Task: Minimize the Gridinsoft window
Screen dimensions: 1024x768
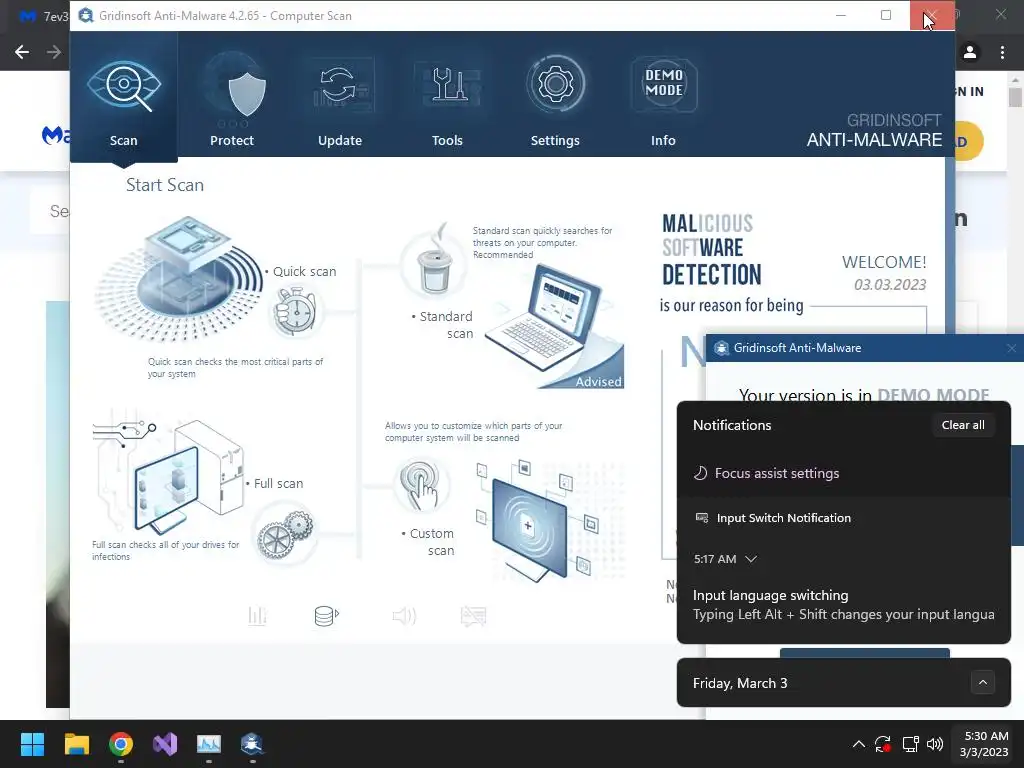Action: pyautogui.click(x=841, y=15)
